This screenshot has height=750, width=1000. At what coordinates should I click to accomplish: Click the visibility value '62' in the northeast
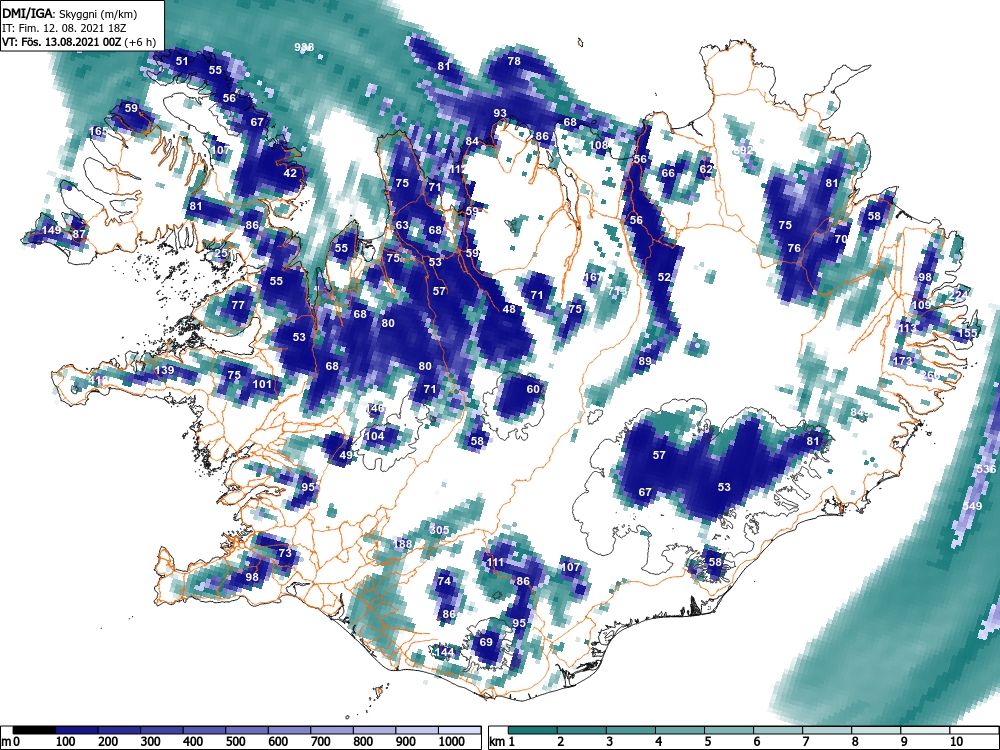[x=705, y=170]
